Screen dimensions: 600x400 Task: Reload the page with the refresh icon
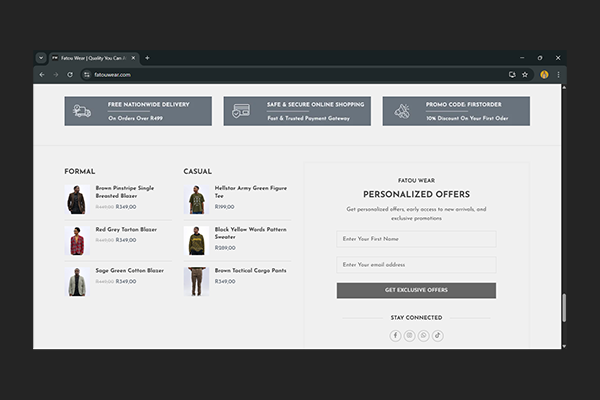69,74
